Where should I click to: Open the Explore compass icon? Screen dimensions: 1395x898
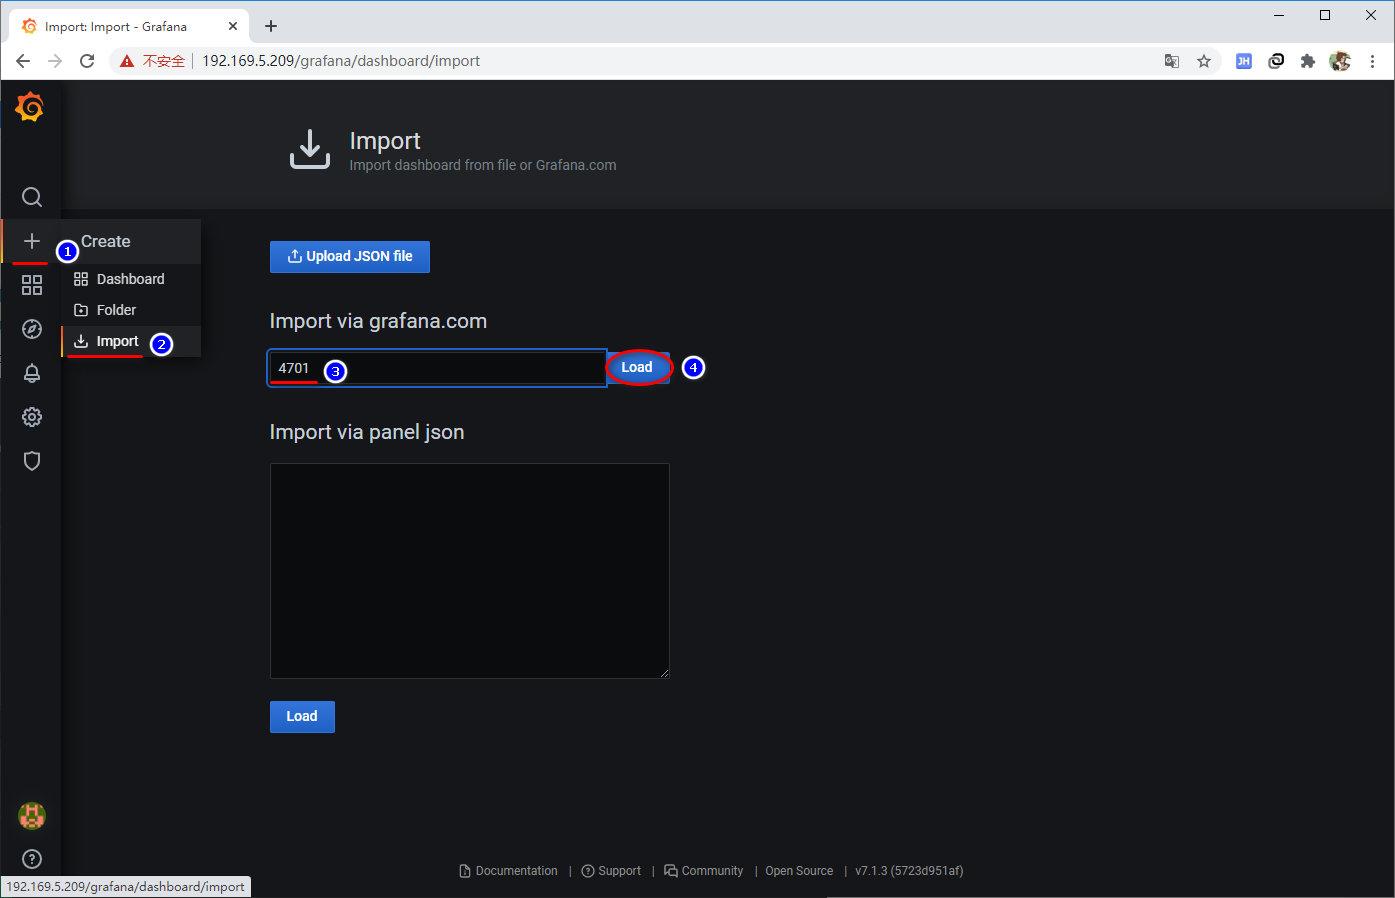tap(32, 329)
